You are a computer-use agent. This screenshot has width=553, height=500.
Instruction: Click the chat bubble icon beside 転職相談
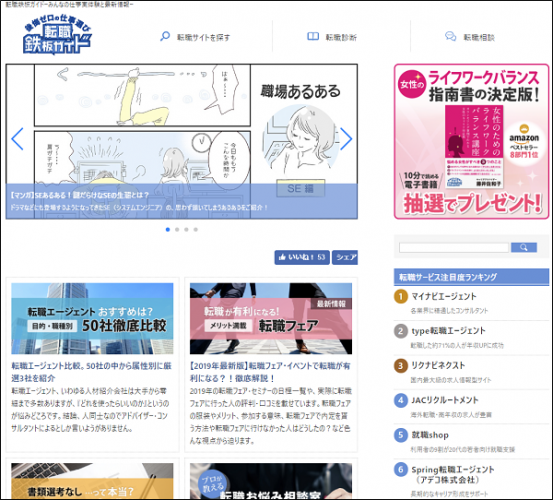[x=450, y=36]
